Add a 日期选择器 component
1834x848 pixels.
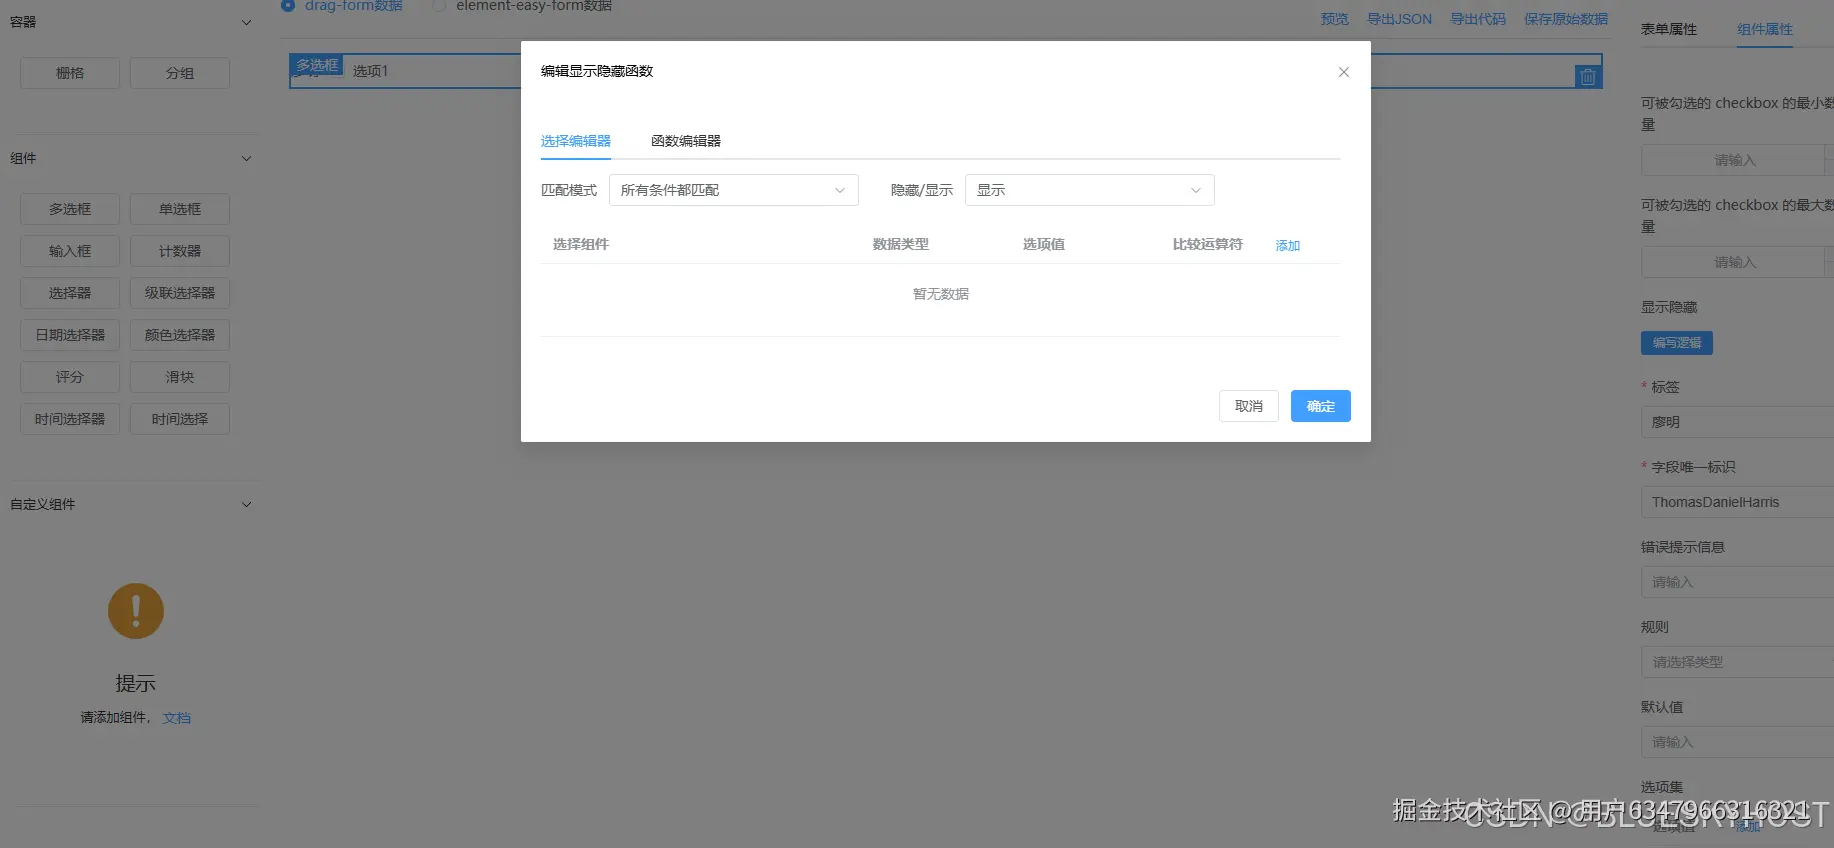[x=70, y=335]
